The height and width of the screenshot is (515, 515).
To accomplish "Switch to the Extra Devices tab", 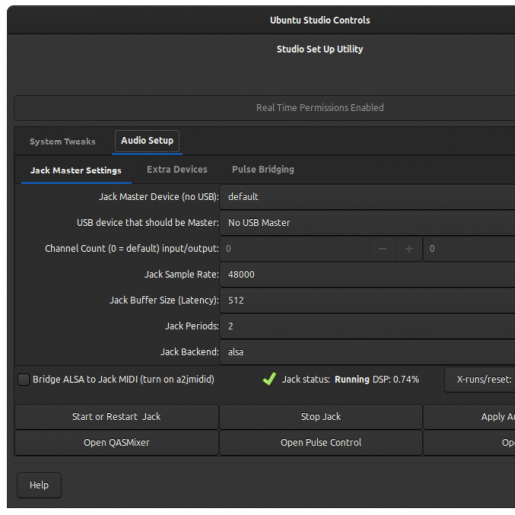I will click(177, 169).
